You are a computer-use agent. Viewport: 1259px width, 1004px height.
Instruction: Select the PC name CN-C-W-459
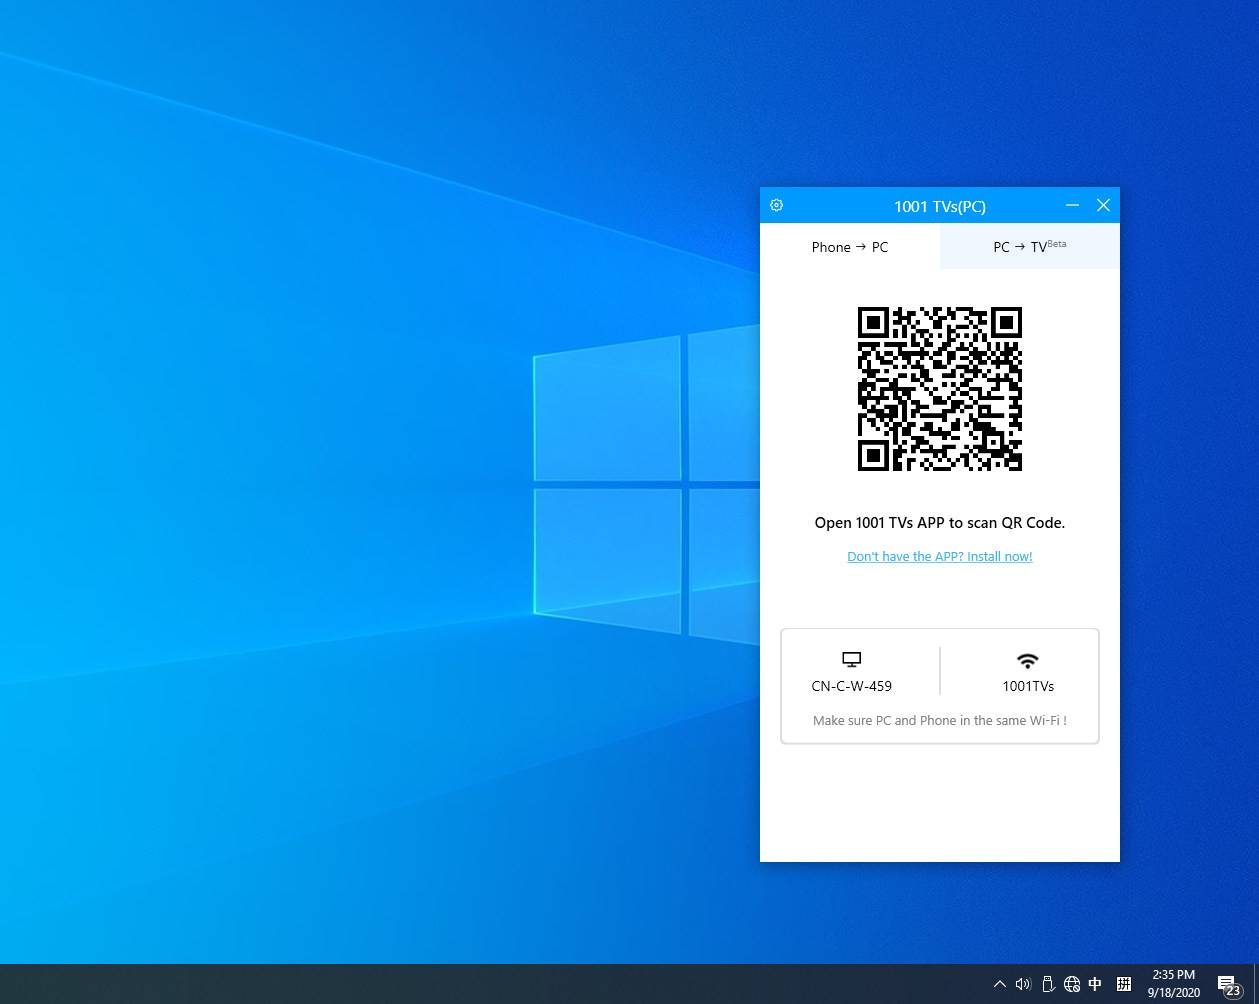852,686
